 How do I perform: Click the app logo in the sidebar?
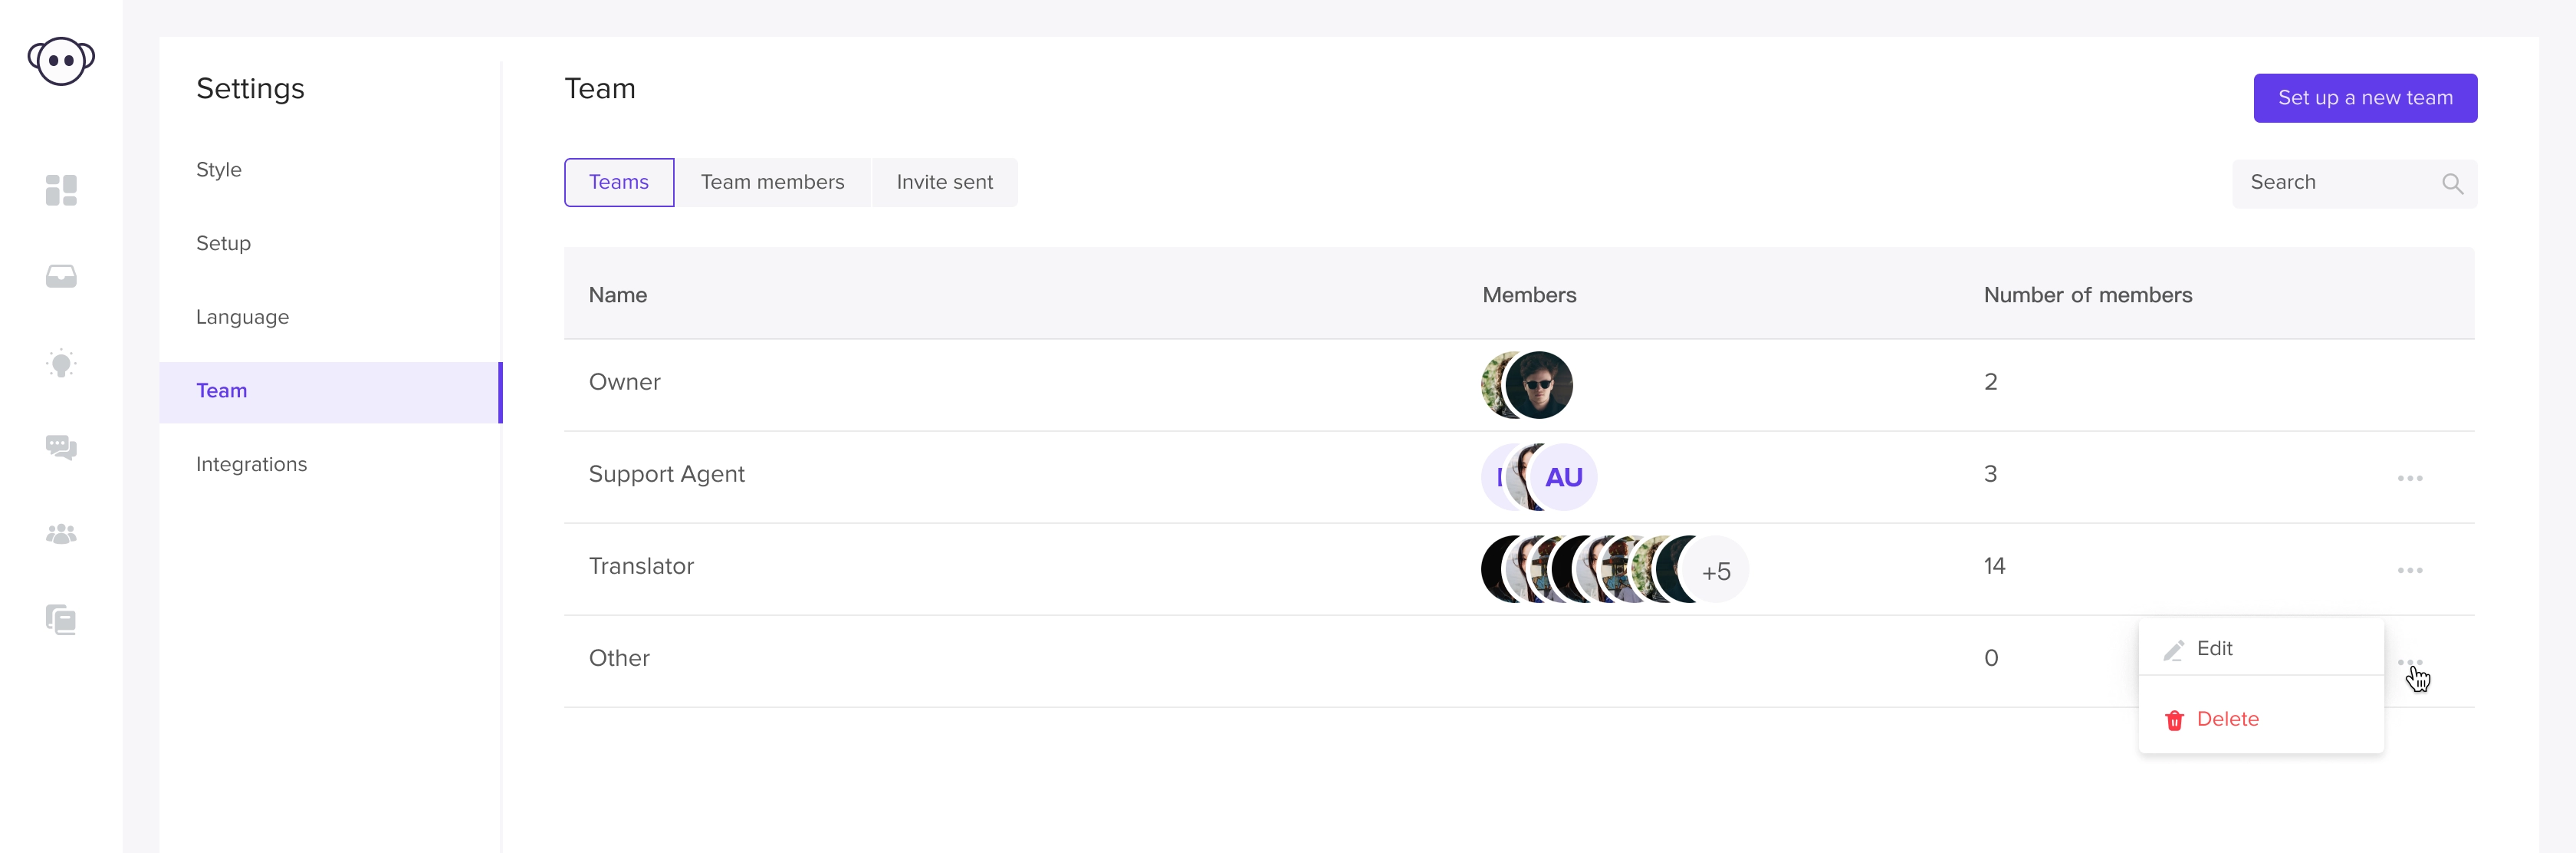click(61, 62)
